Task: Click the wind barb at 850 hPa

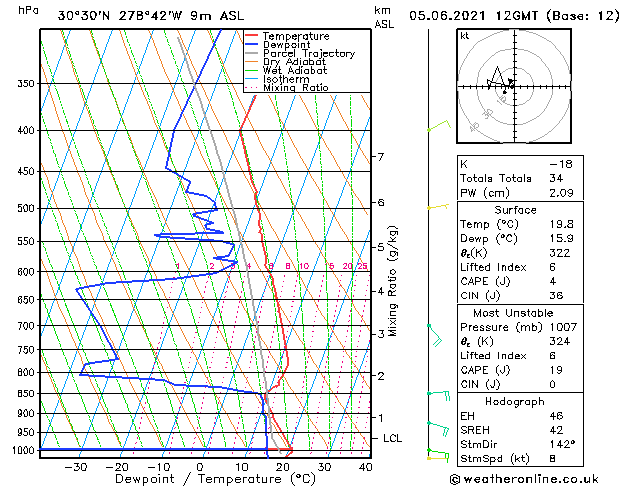Action: click(439, 395)
